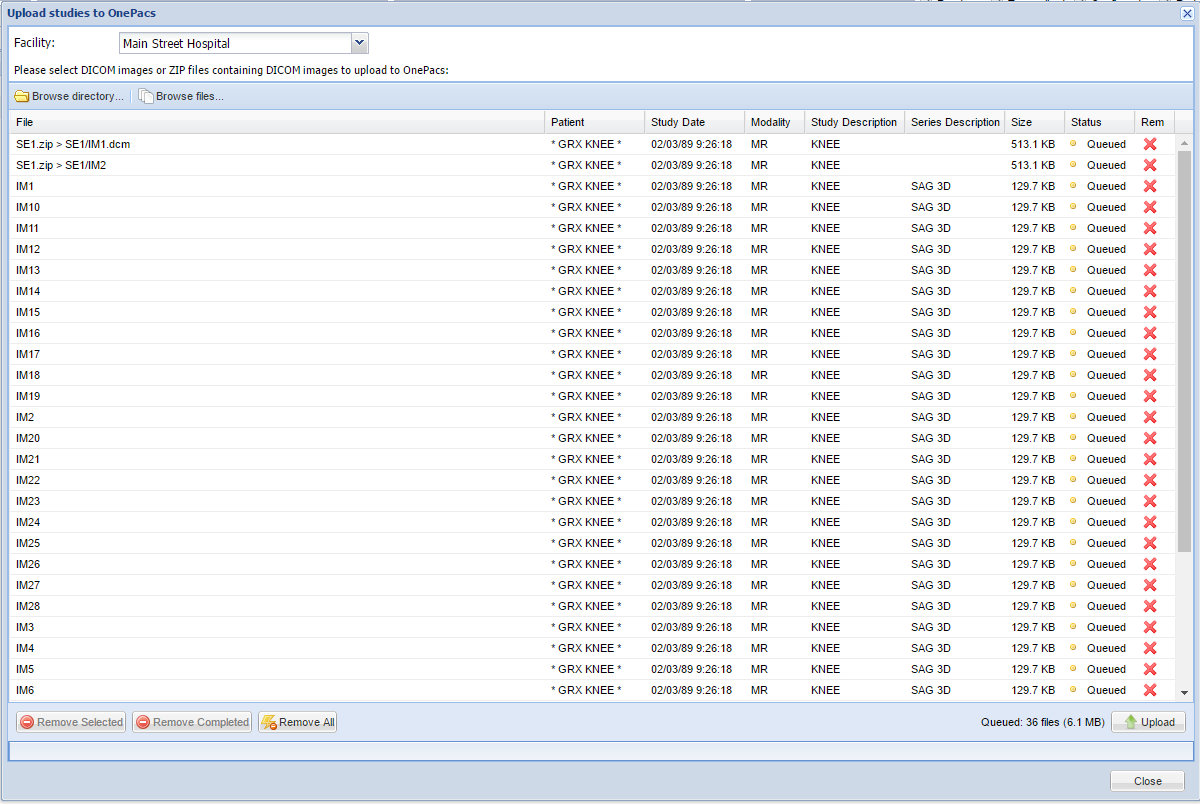Click remove icon in the IM25 row

tap(1150, 543)
